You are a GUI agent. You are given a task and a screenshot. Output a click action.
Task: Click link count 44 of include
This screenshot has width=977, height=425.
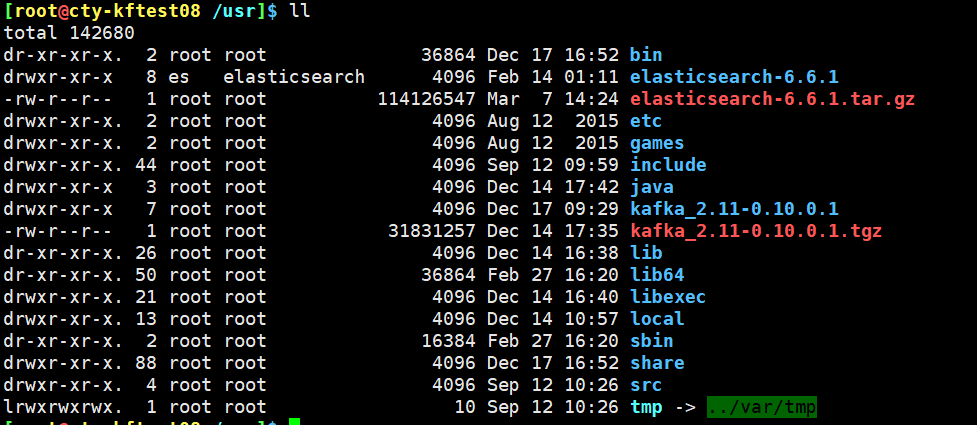[146, 165]
